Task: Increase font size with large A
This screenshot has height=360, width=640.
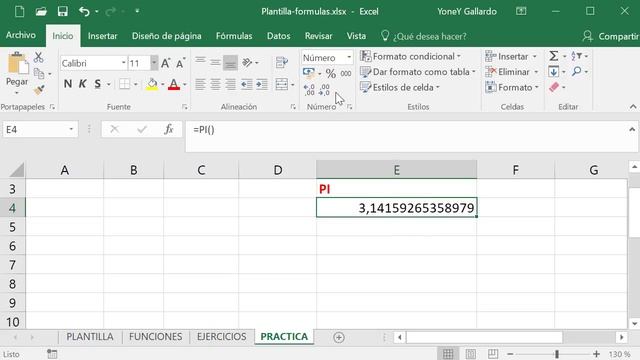Action: point(165,63)
